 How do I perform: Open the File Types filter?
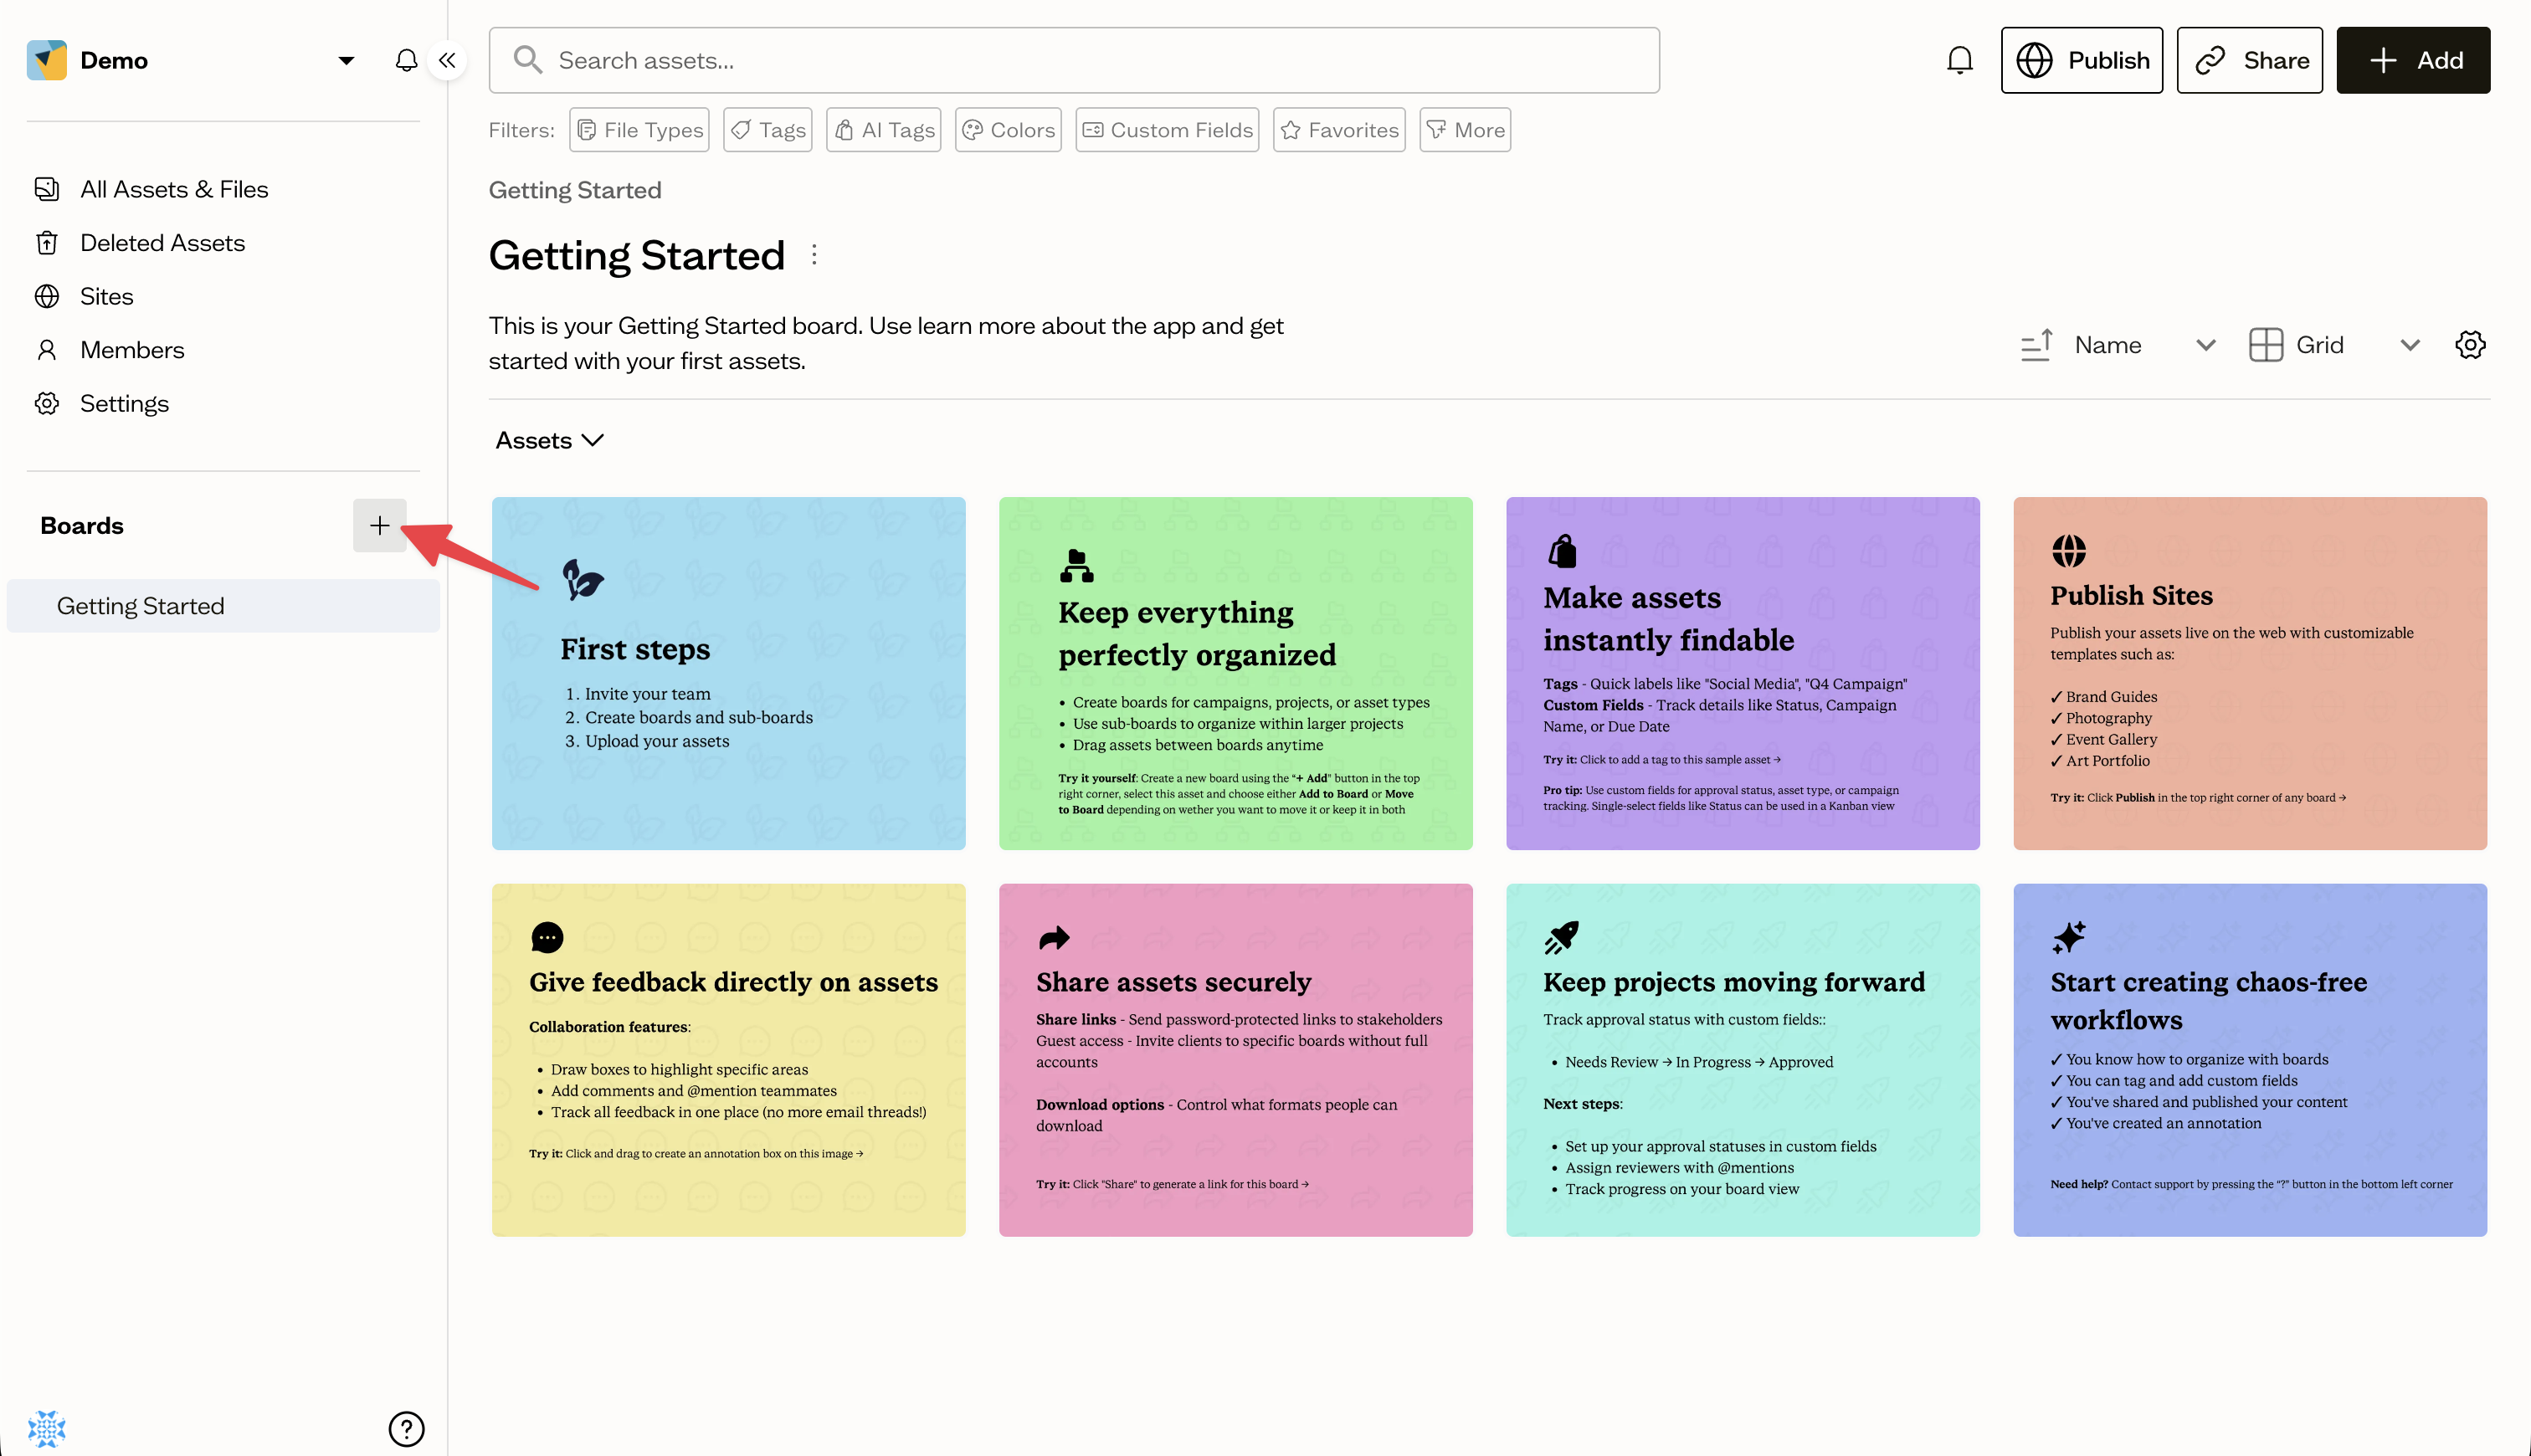(639, 130)
